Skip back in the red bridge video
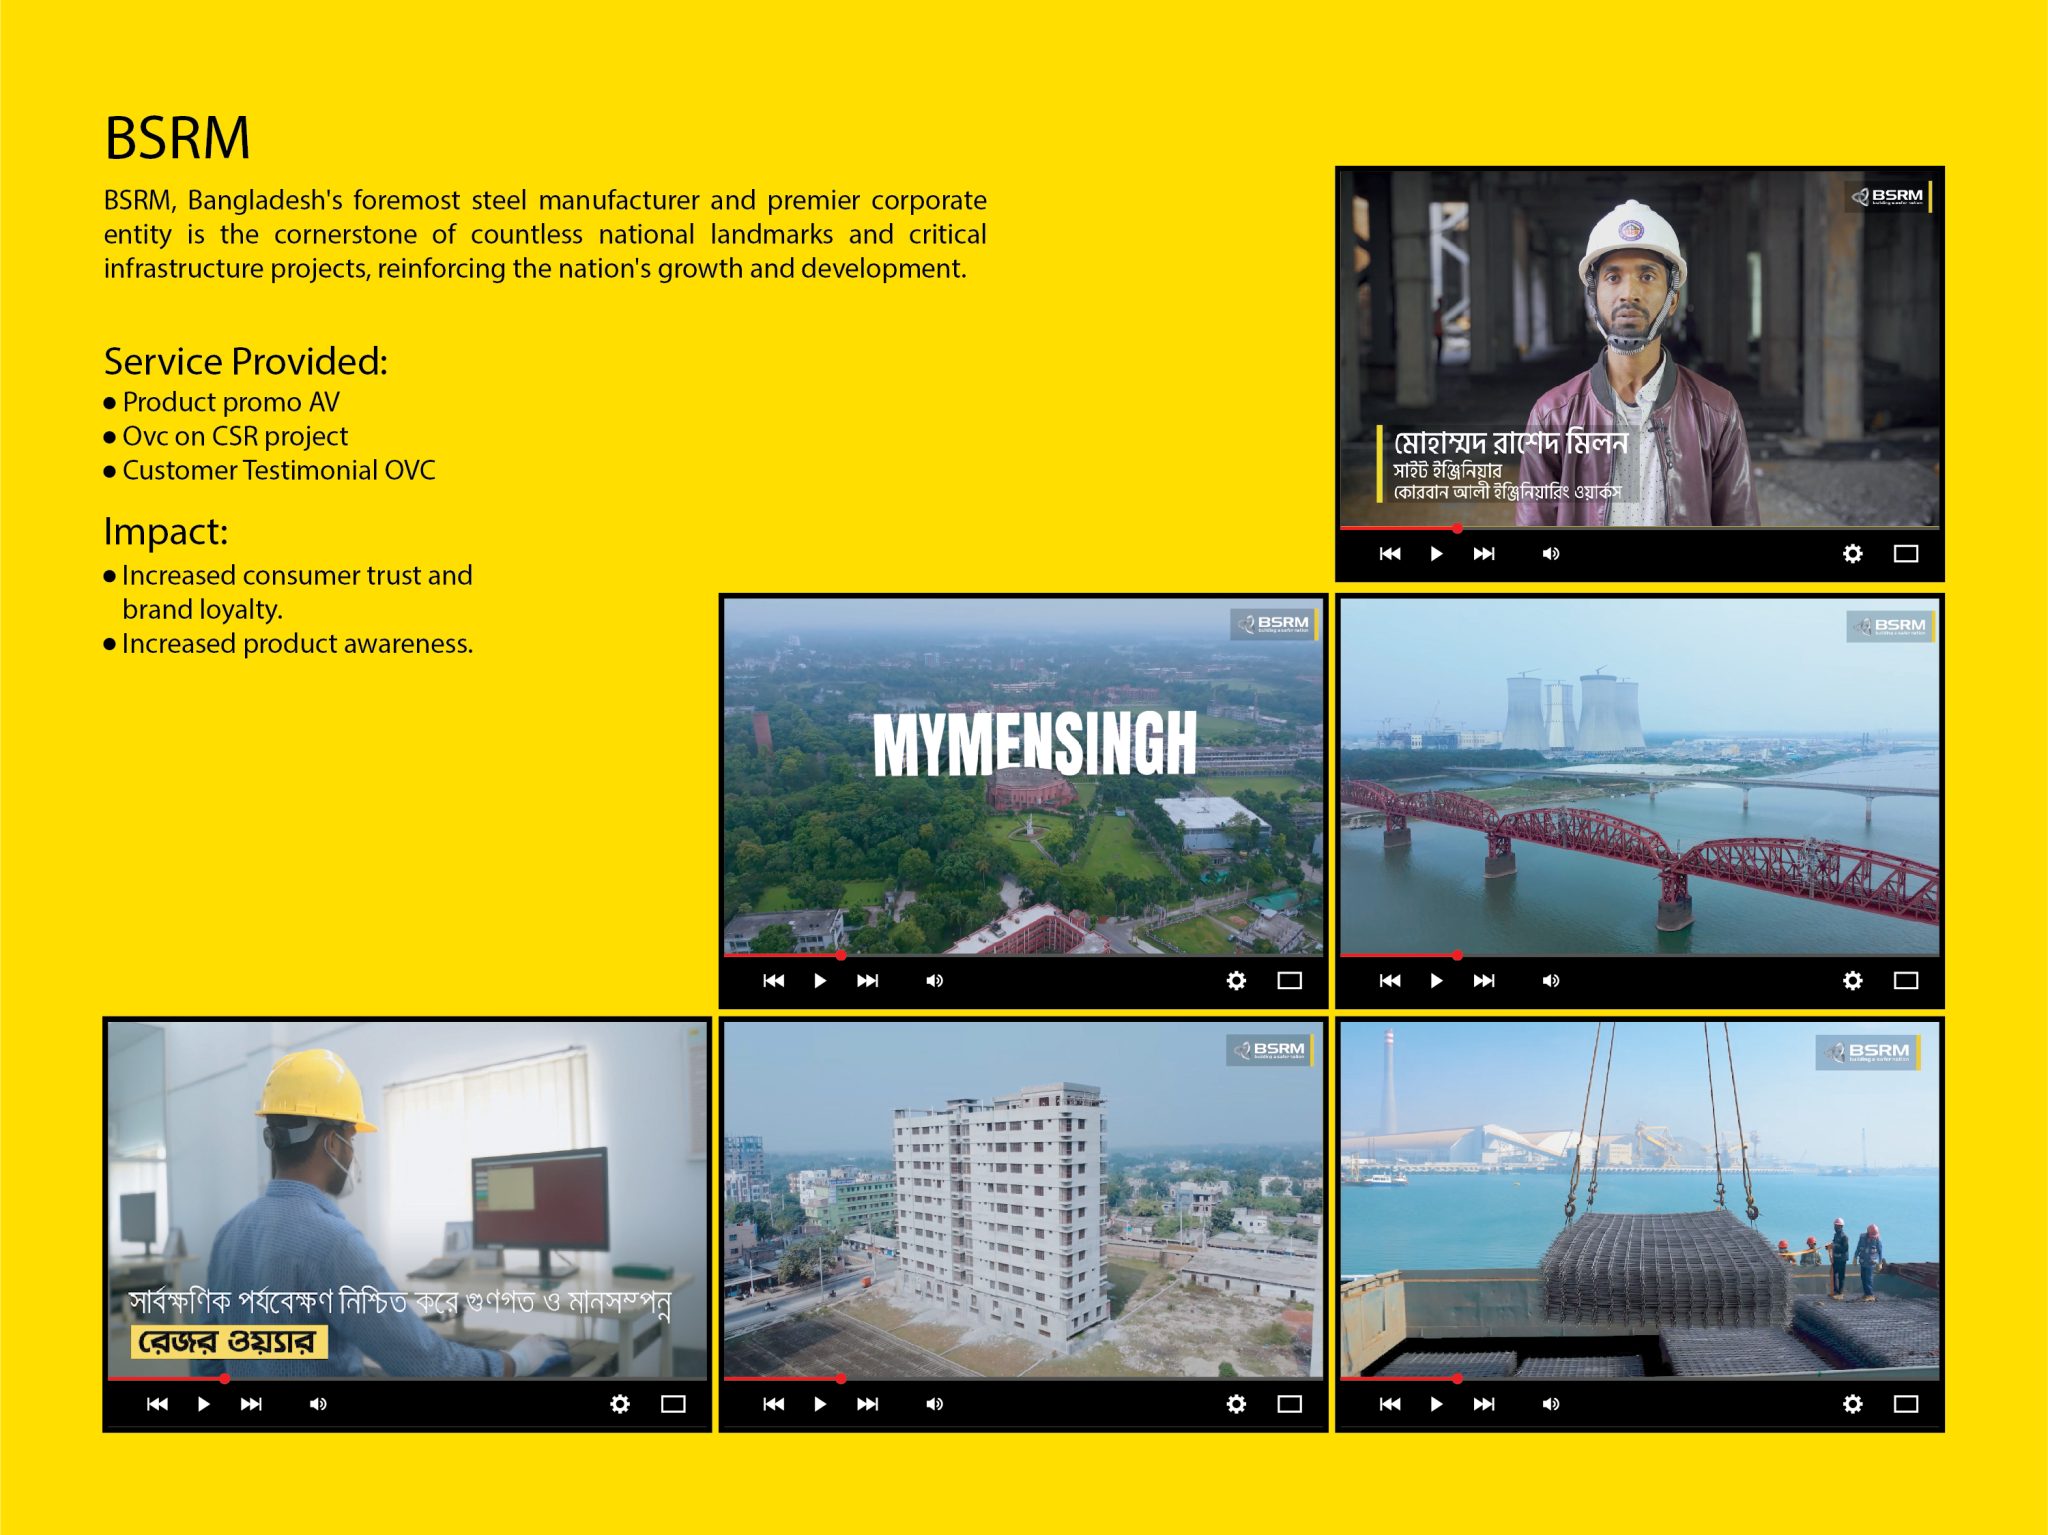 (x=1390, y=981)
